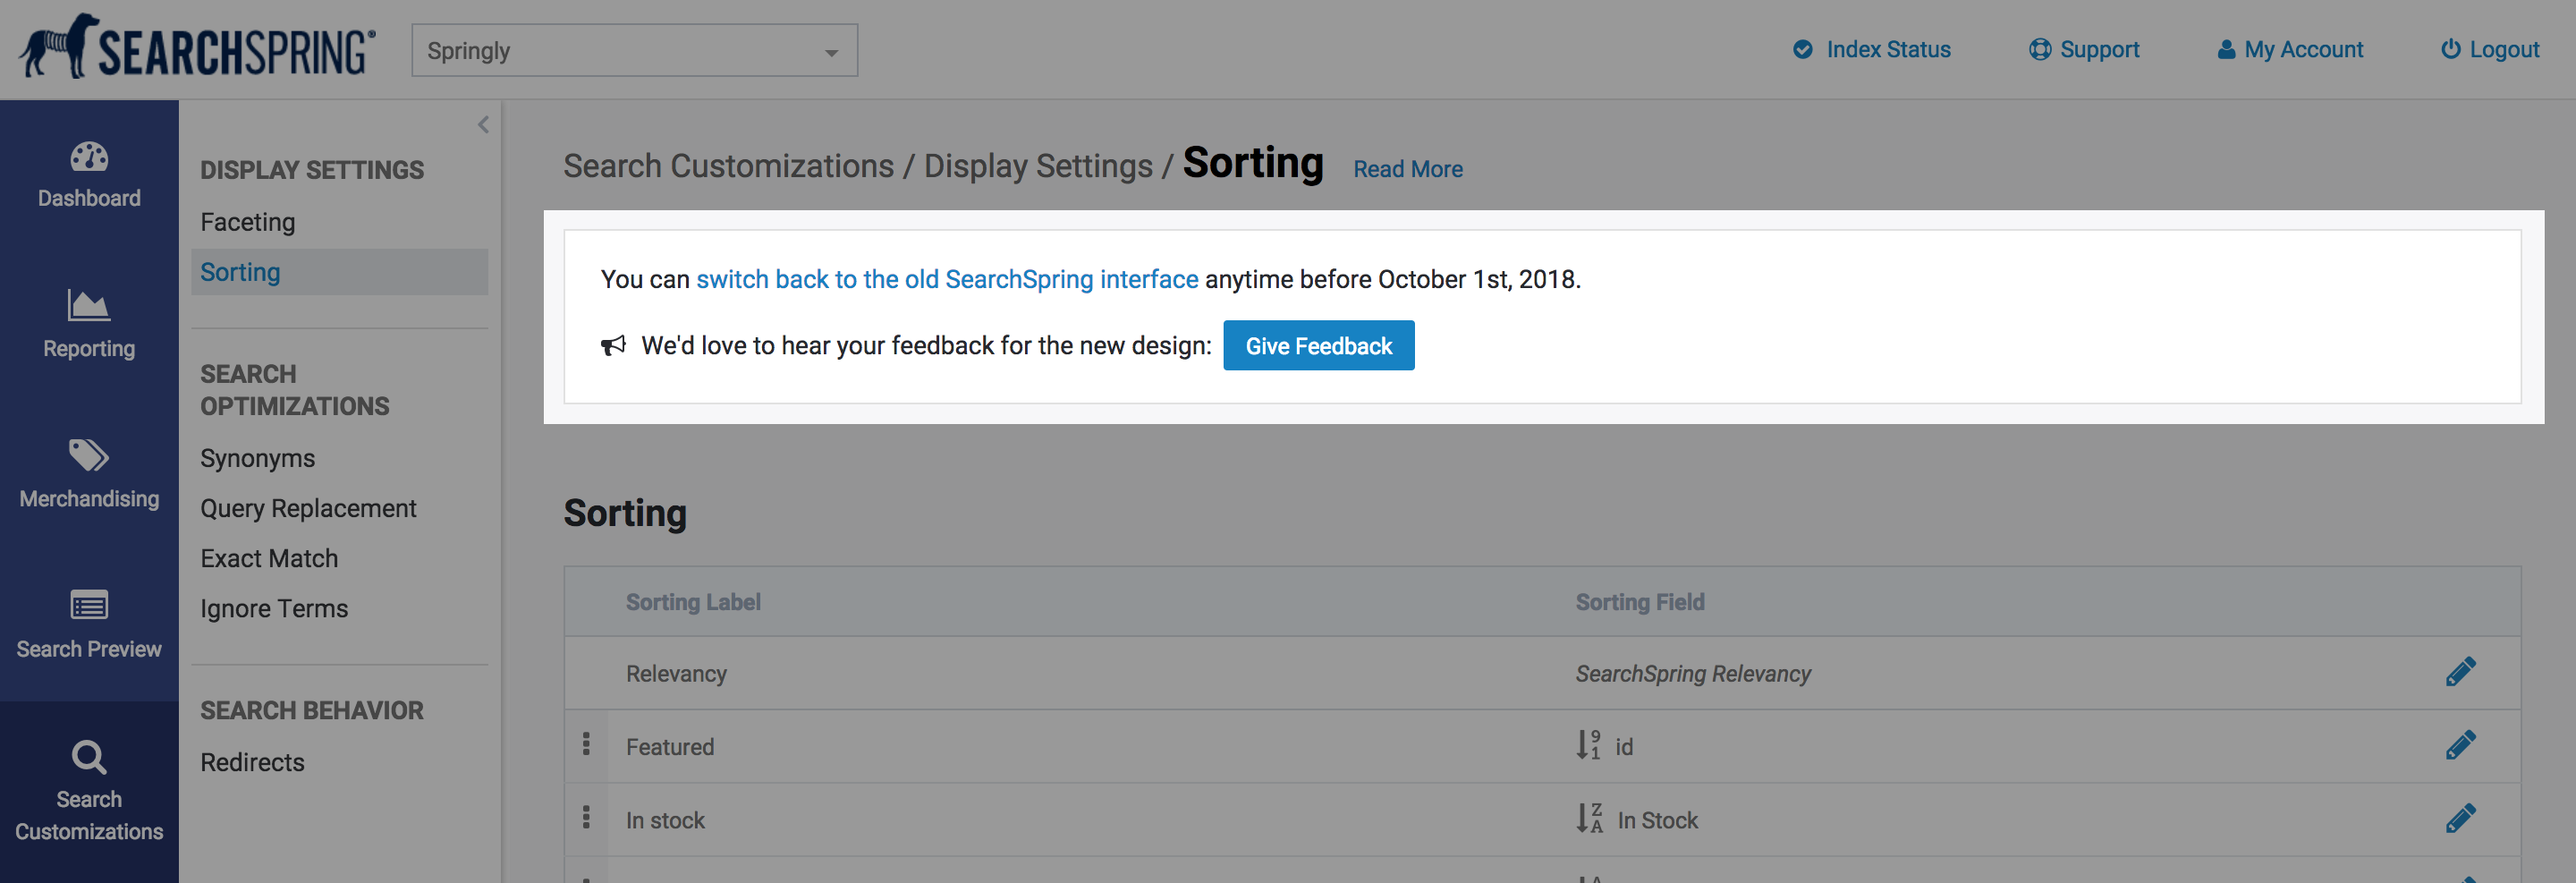This screenshot has height=883, width=2576.
Task: Open Exact Match settings
Action: pos(269,558)
